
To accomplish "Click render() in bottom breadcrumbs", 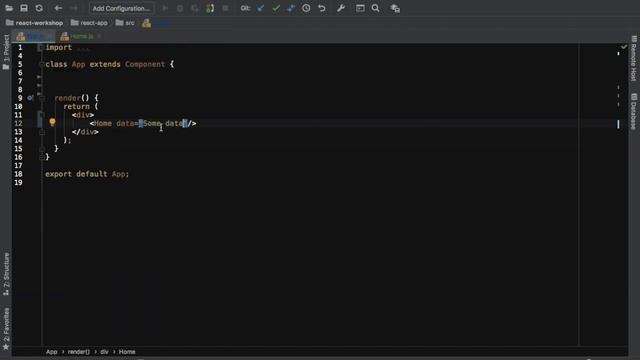I will [79, 352].
